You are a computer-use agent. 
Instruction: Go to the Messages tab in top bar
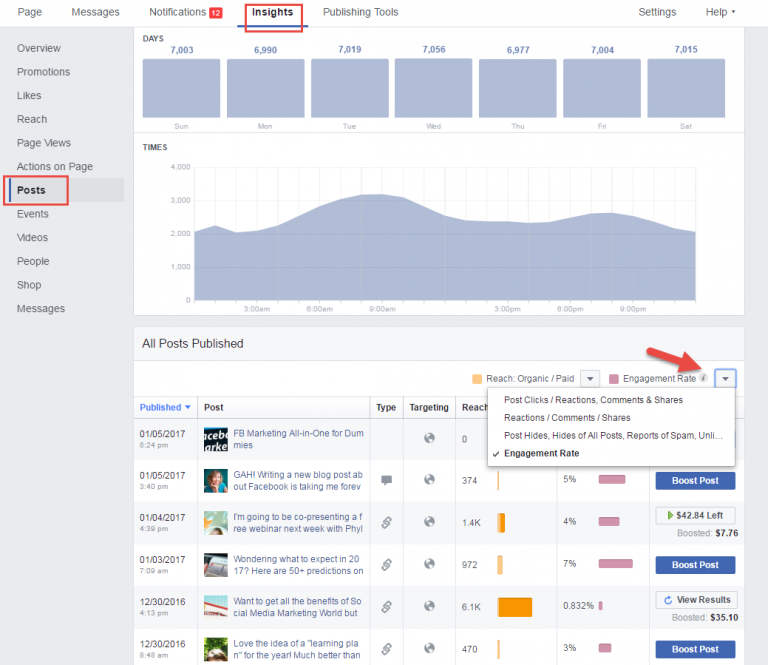click(x=96, y=12)
